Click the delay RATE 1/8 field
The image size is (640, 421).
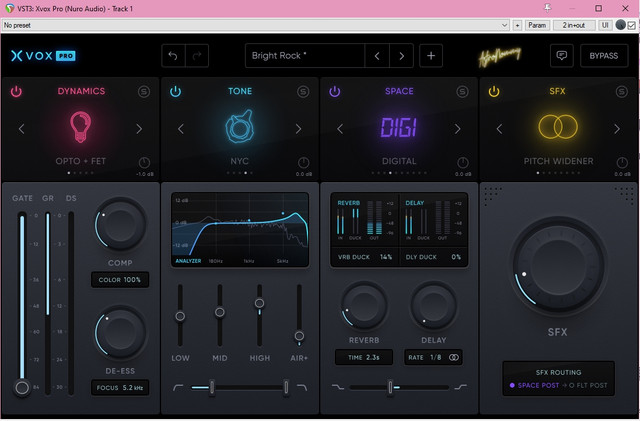pos(433,357)
